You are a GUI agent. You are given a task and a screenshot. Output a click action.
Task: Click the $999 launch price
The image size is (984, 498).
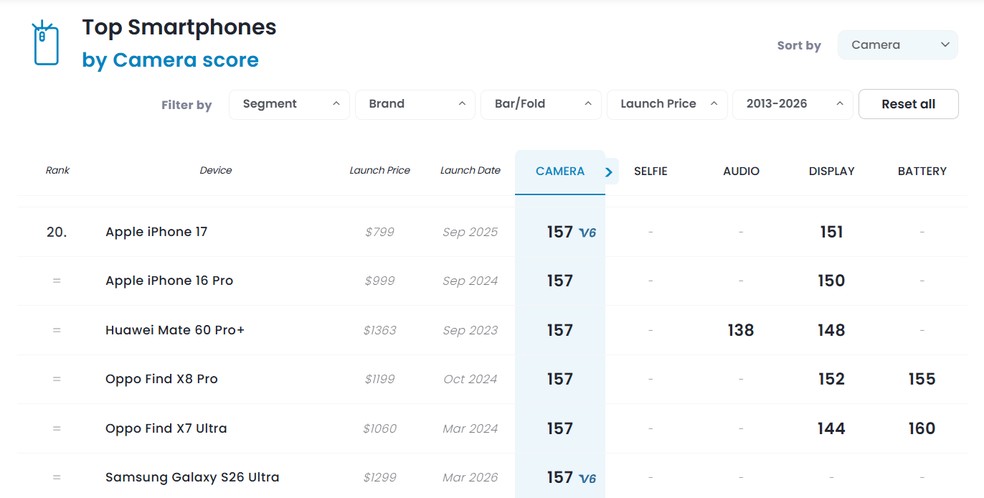pyautogui.click(x=380, y=281)
